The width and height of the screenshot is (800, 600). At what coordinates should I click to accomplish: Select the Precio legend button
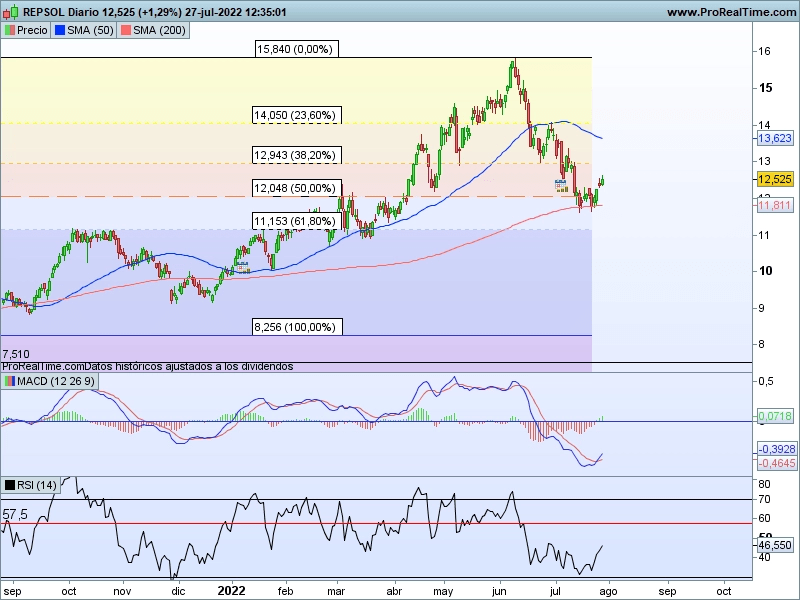[x=26, y=30]
